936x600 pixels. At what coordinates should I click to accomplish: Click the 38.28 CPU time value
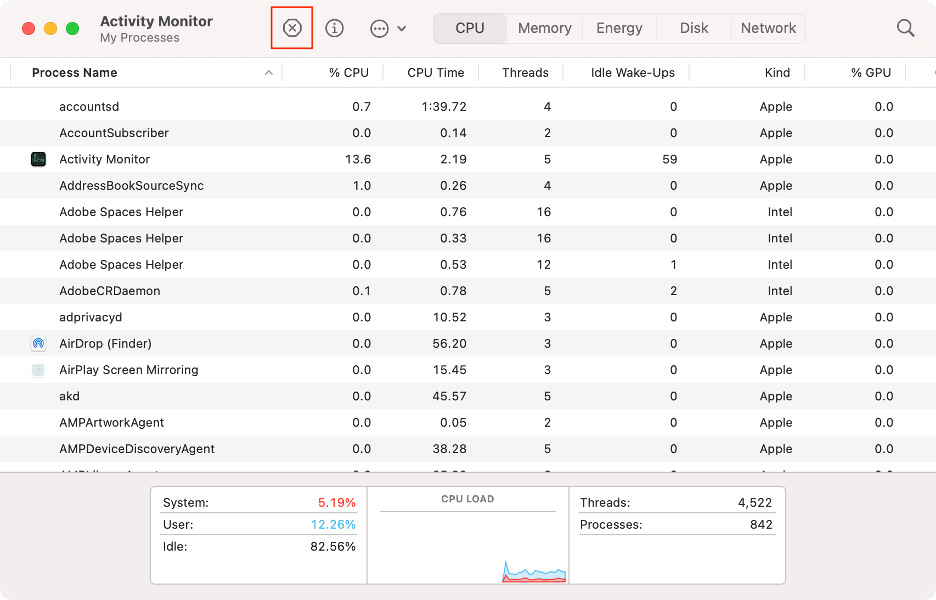pos(449,448)
